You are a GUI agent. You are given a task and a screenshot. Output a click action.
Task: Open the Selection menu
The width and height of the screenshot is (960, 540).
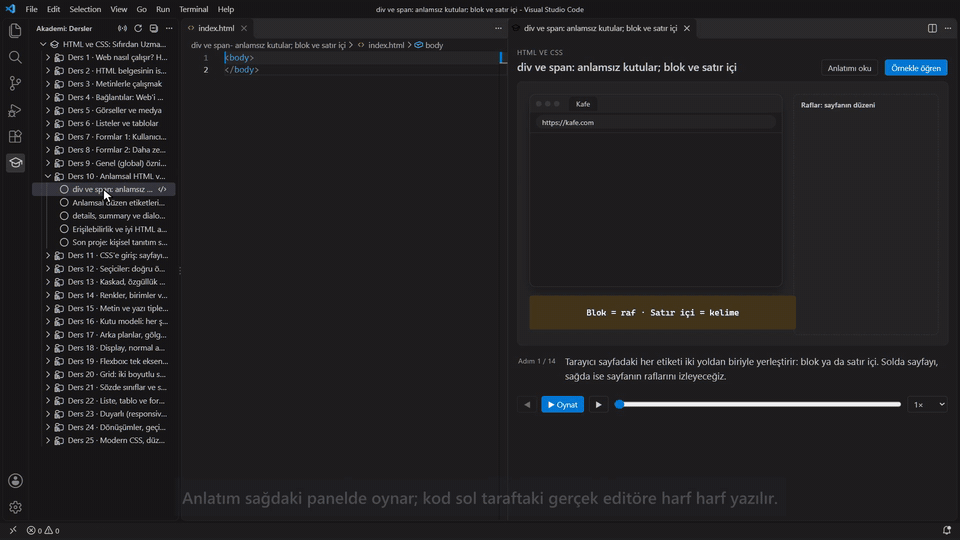coord(85,9)
